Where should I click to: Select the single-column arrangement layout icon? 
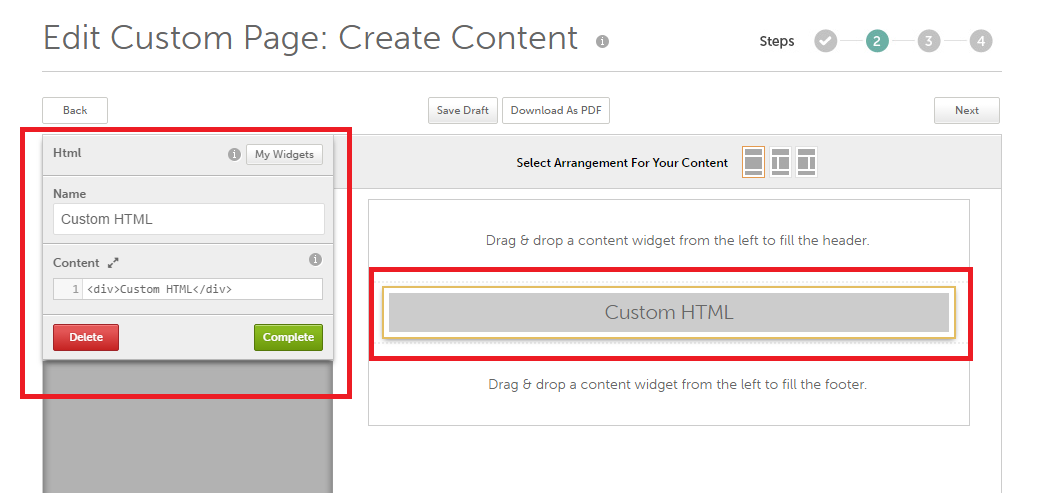tap(753, 162)
